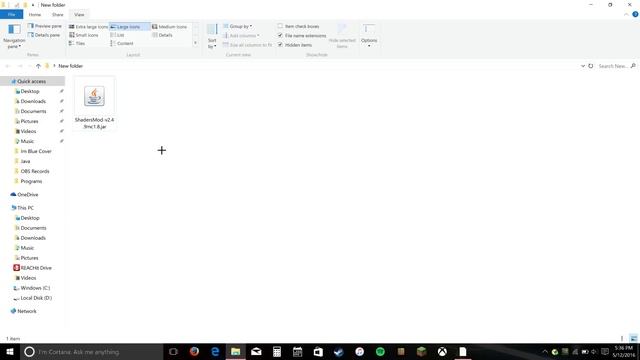Screen dimensions: 640x360
Task: Click the Cortana search box
Action: click(91, 351)
